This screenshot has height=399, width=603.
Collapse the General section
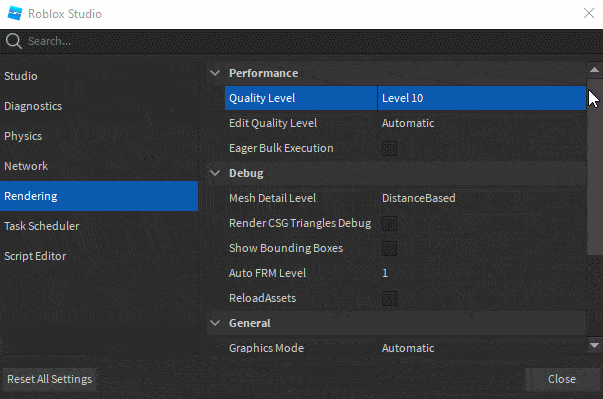[215, 323]
